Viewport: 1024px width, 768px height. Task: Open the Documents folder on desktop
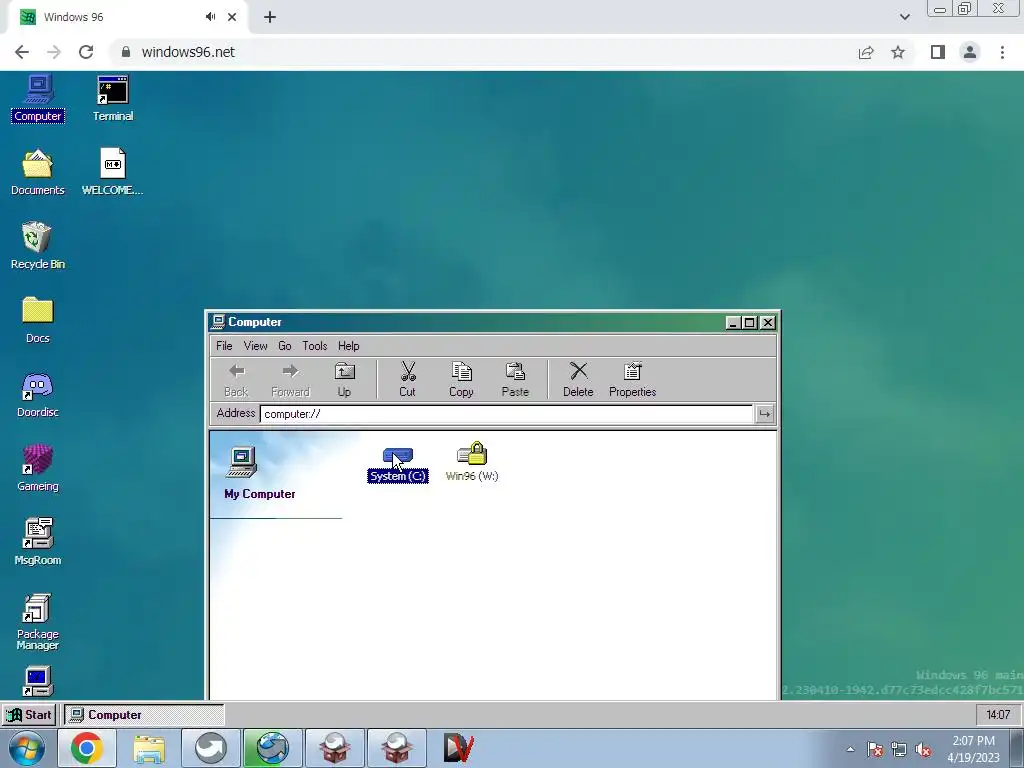(x=38, y=172)
